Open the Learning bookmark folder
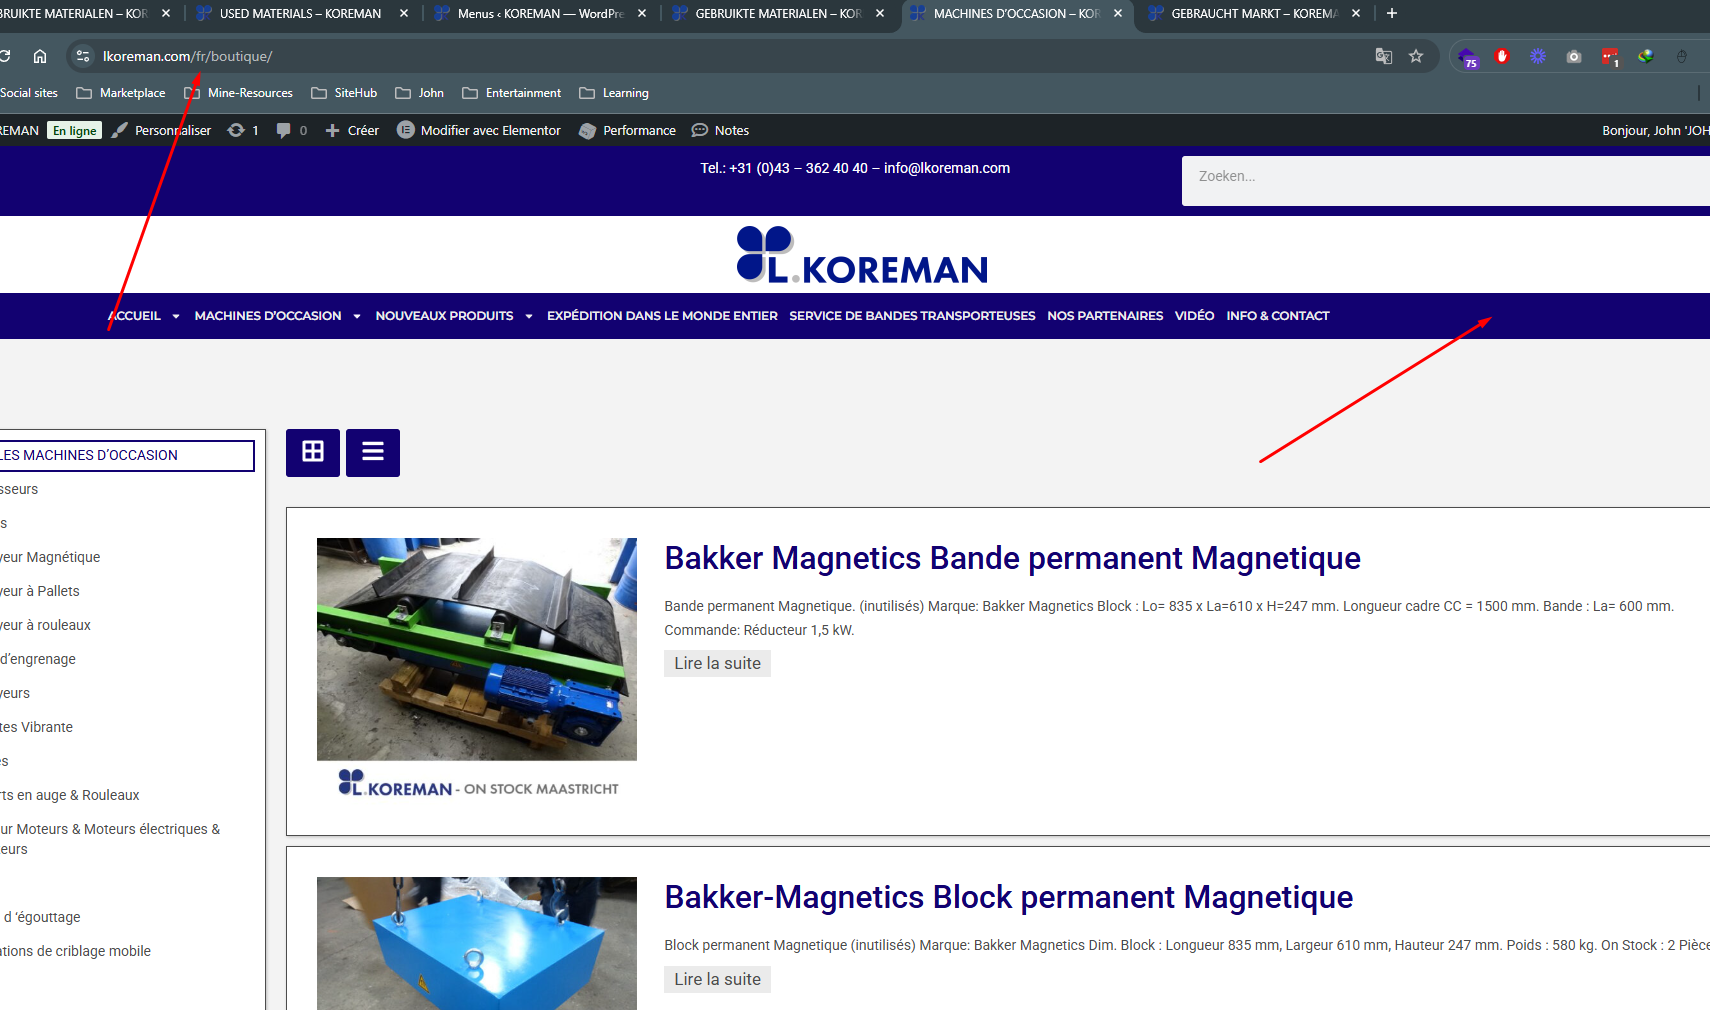 614,93
